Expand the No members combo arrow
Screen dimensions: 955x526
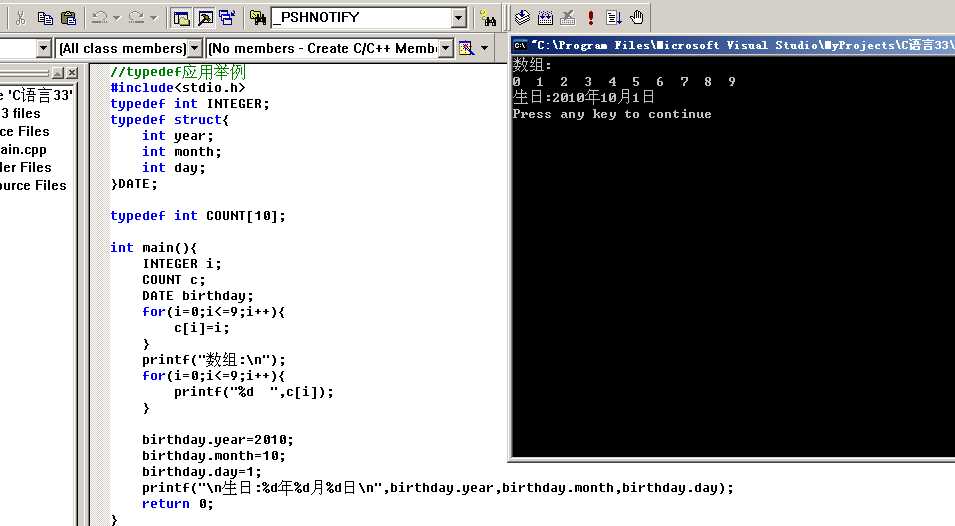coord(446,48)
